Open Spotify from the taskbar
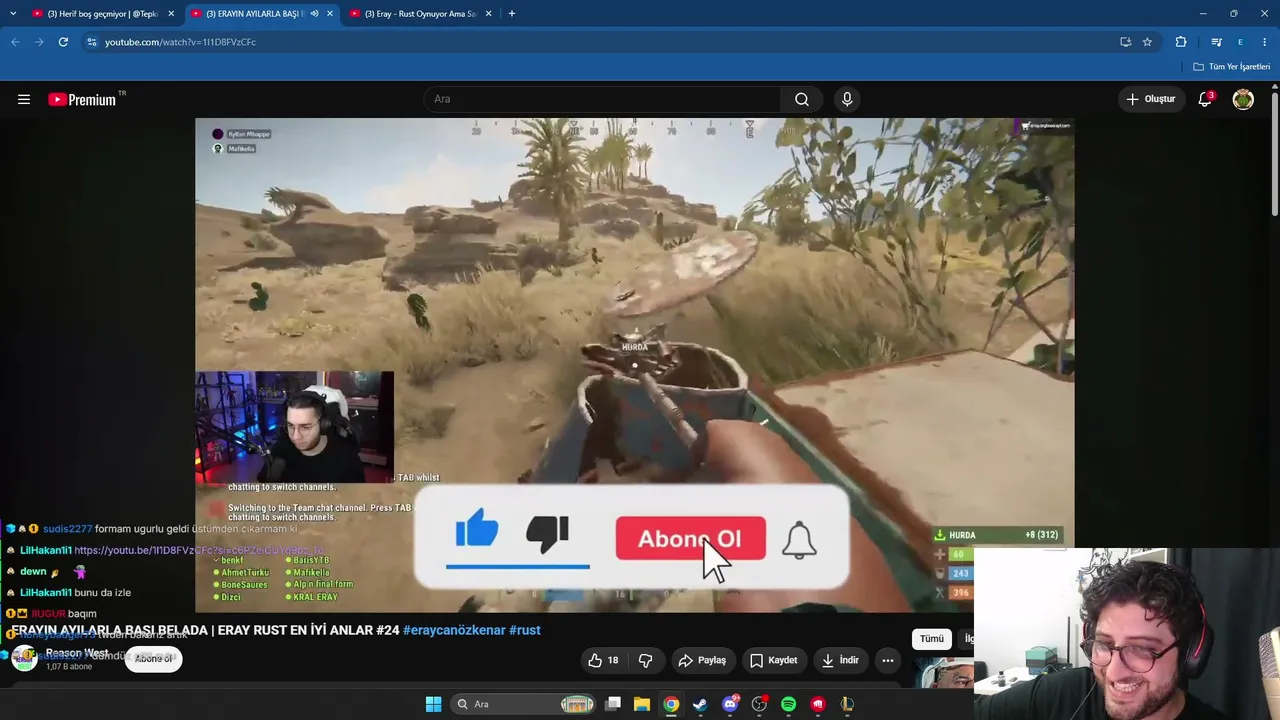The height and width of the screenshot is (720, 1280). [x=788, y=704]
